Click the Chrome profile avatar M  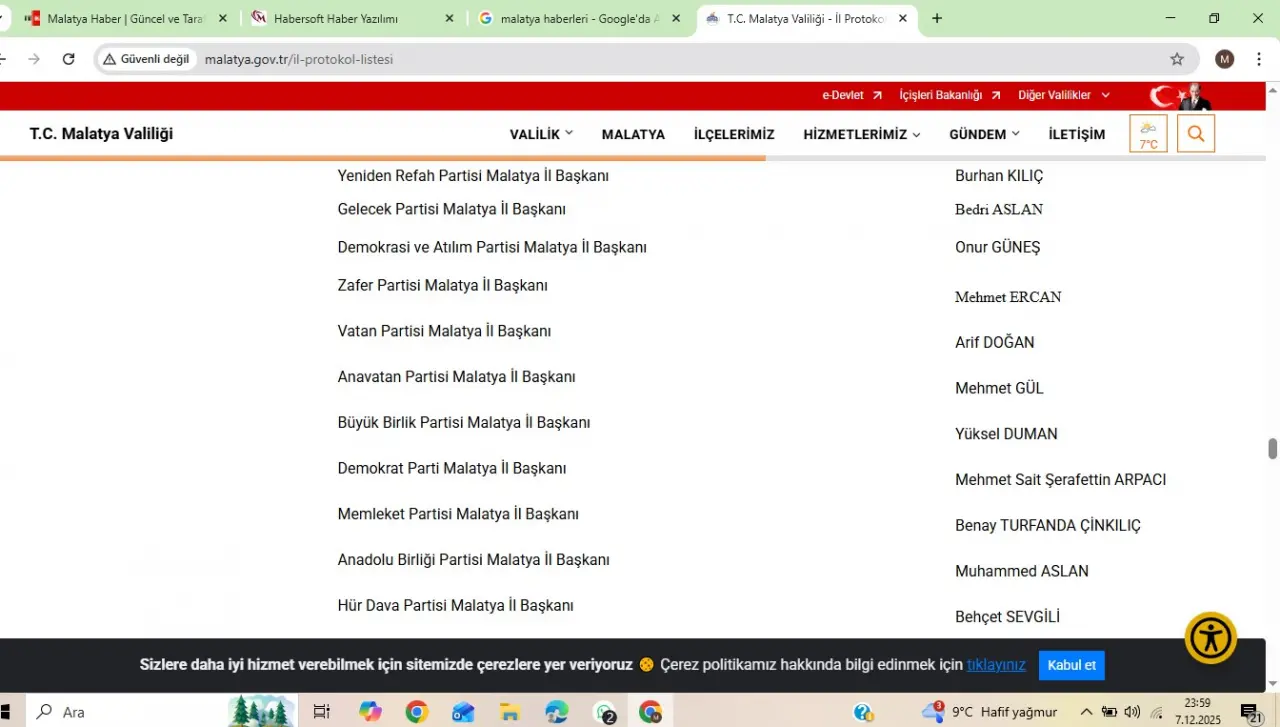tap(1224, 59)
